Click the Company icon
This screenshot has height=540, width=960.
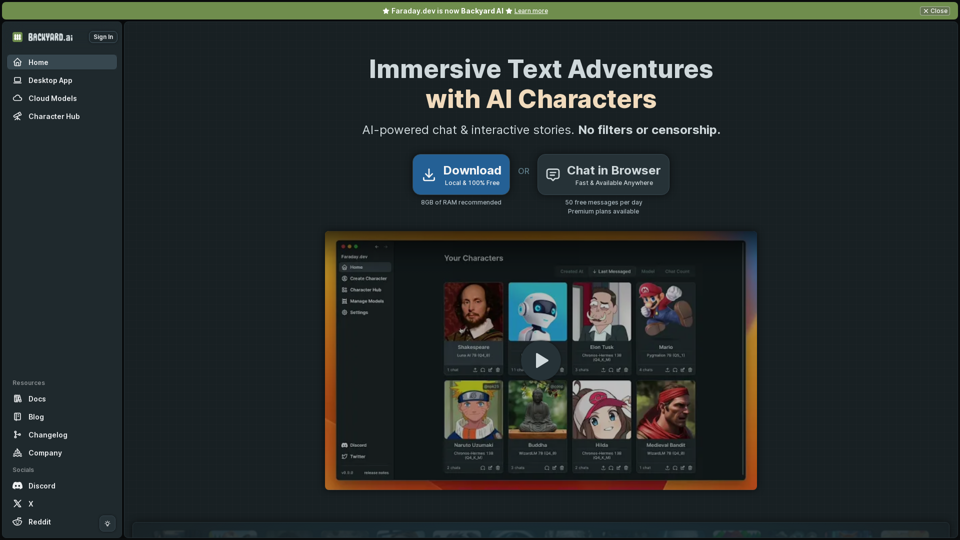pos(17,453)
